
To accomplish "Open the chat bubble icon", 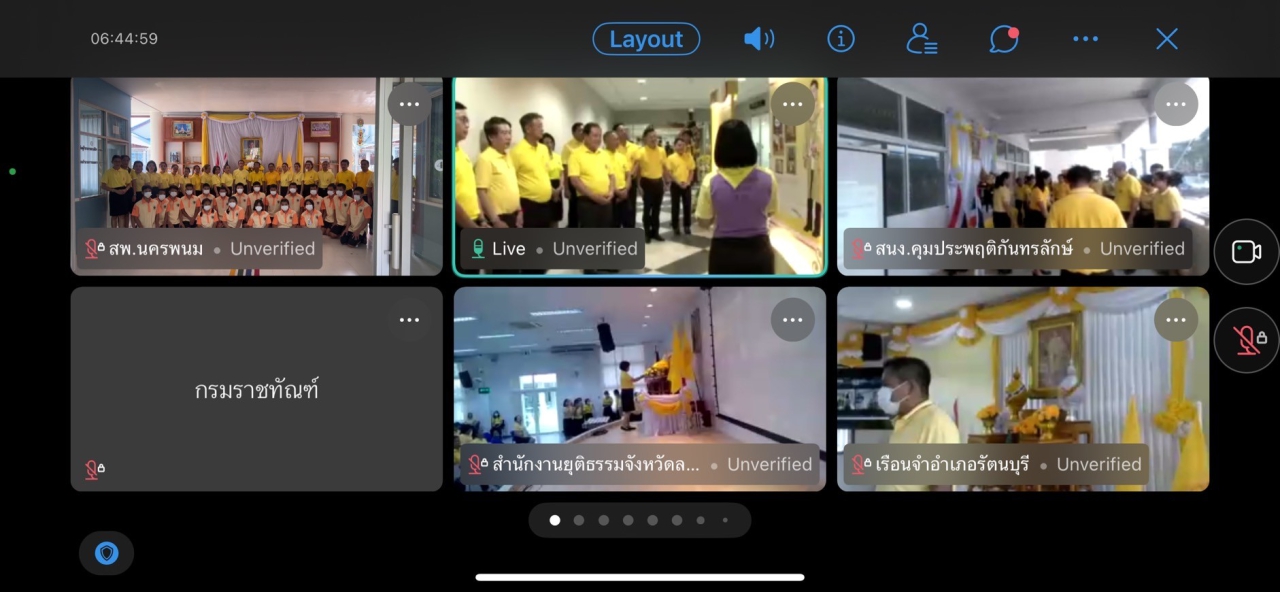I will pyautogui.click(x=1004, y=39).
